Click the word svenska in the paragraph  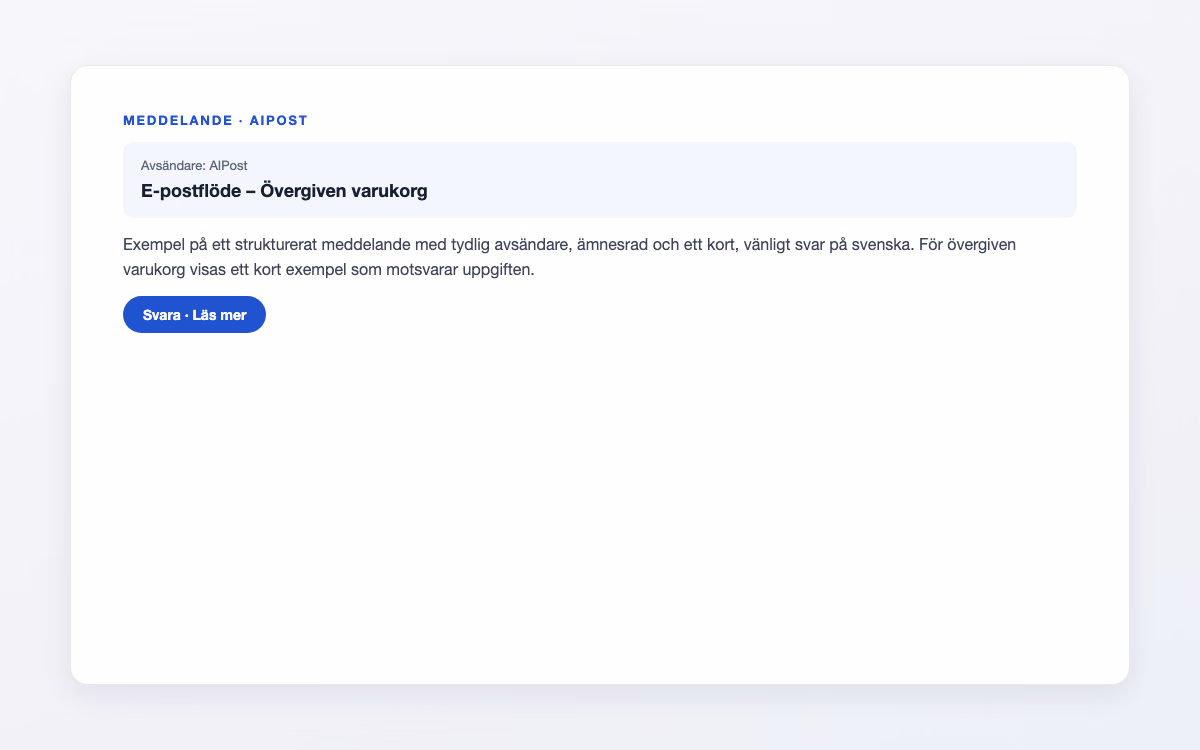click(x=877, y=244)
